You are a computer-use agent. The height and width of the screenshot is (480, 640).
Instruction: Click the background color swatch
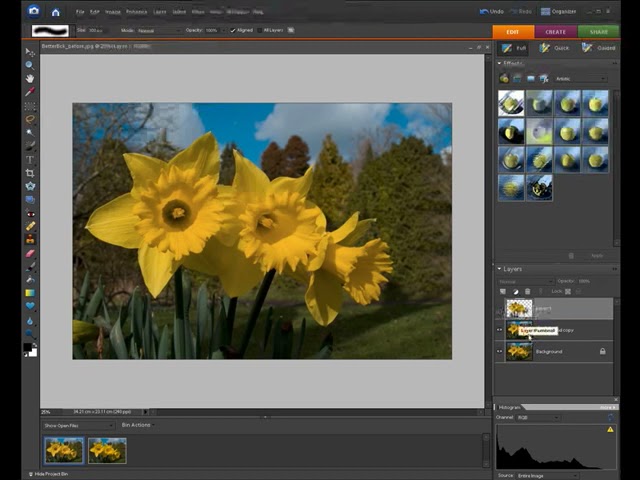coord(33,352)
